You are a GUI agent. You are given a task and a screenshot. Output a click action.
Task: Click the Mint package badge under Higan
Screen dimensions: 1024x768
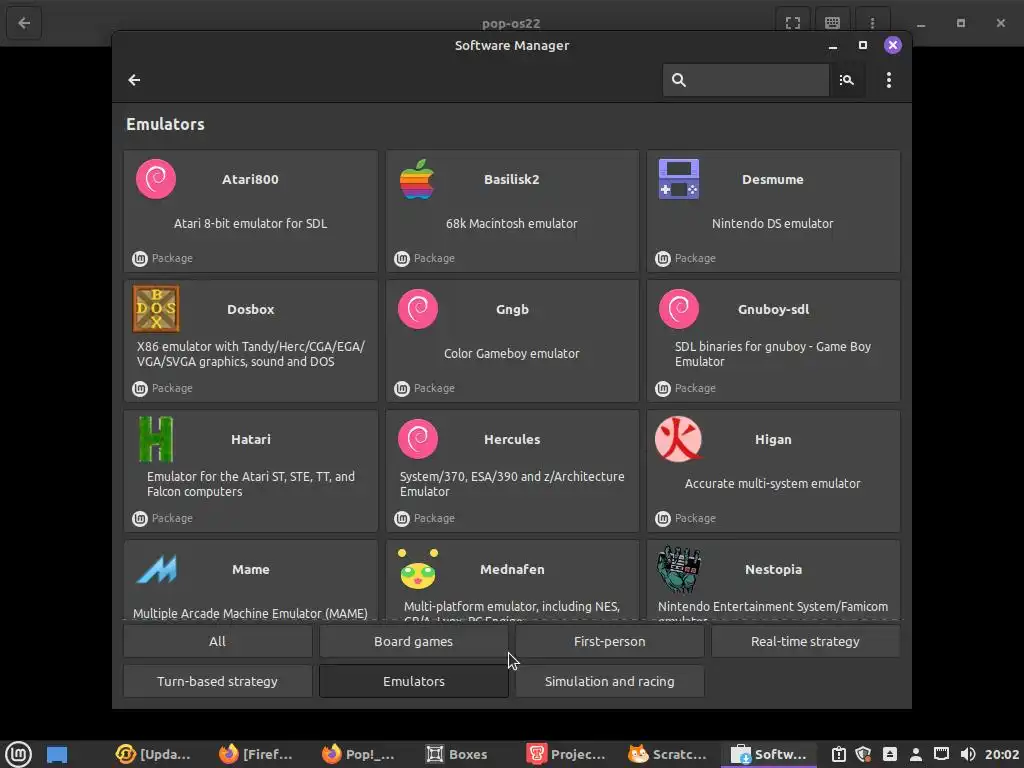pos(663,518)
